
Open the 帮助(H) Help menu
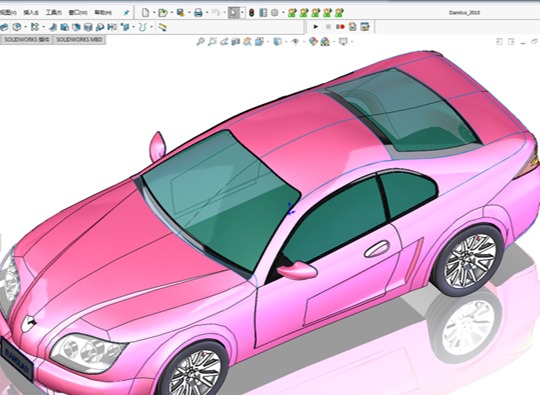103,13
